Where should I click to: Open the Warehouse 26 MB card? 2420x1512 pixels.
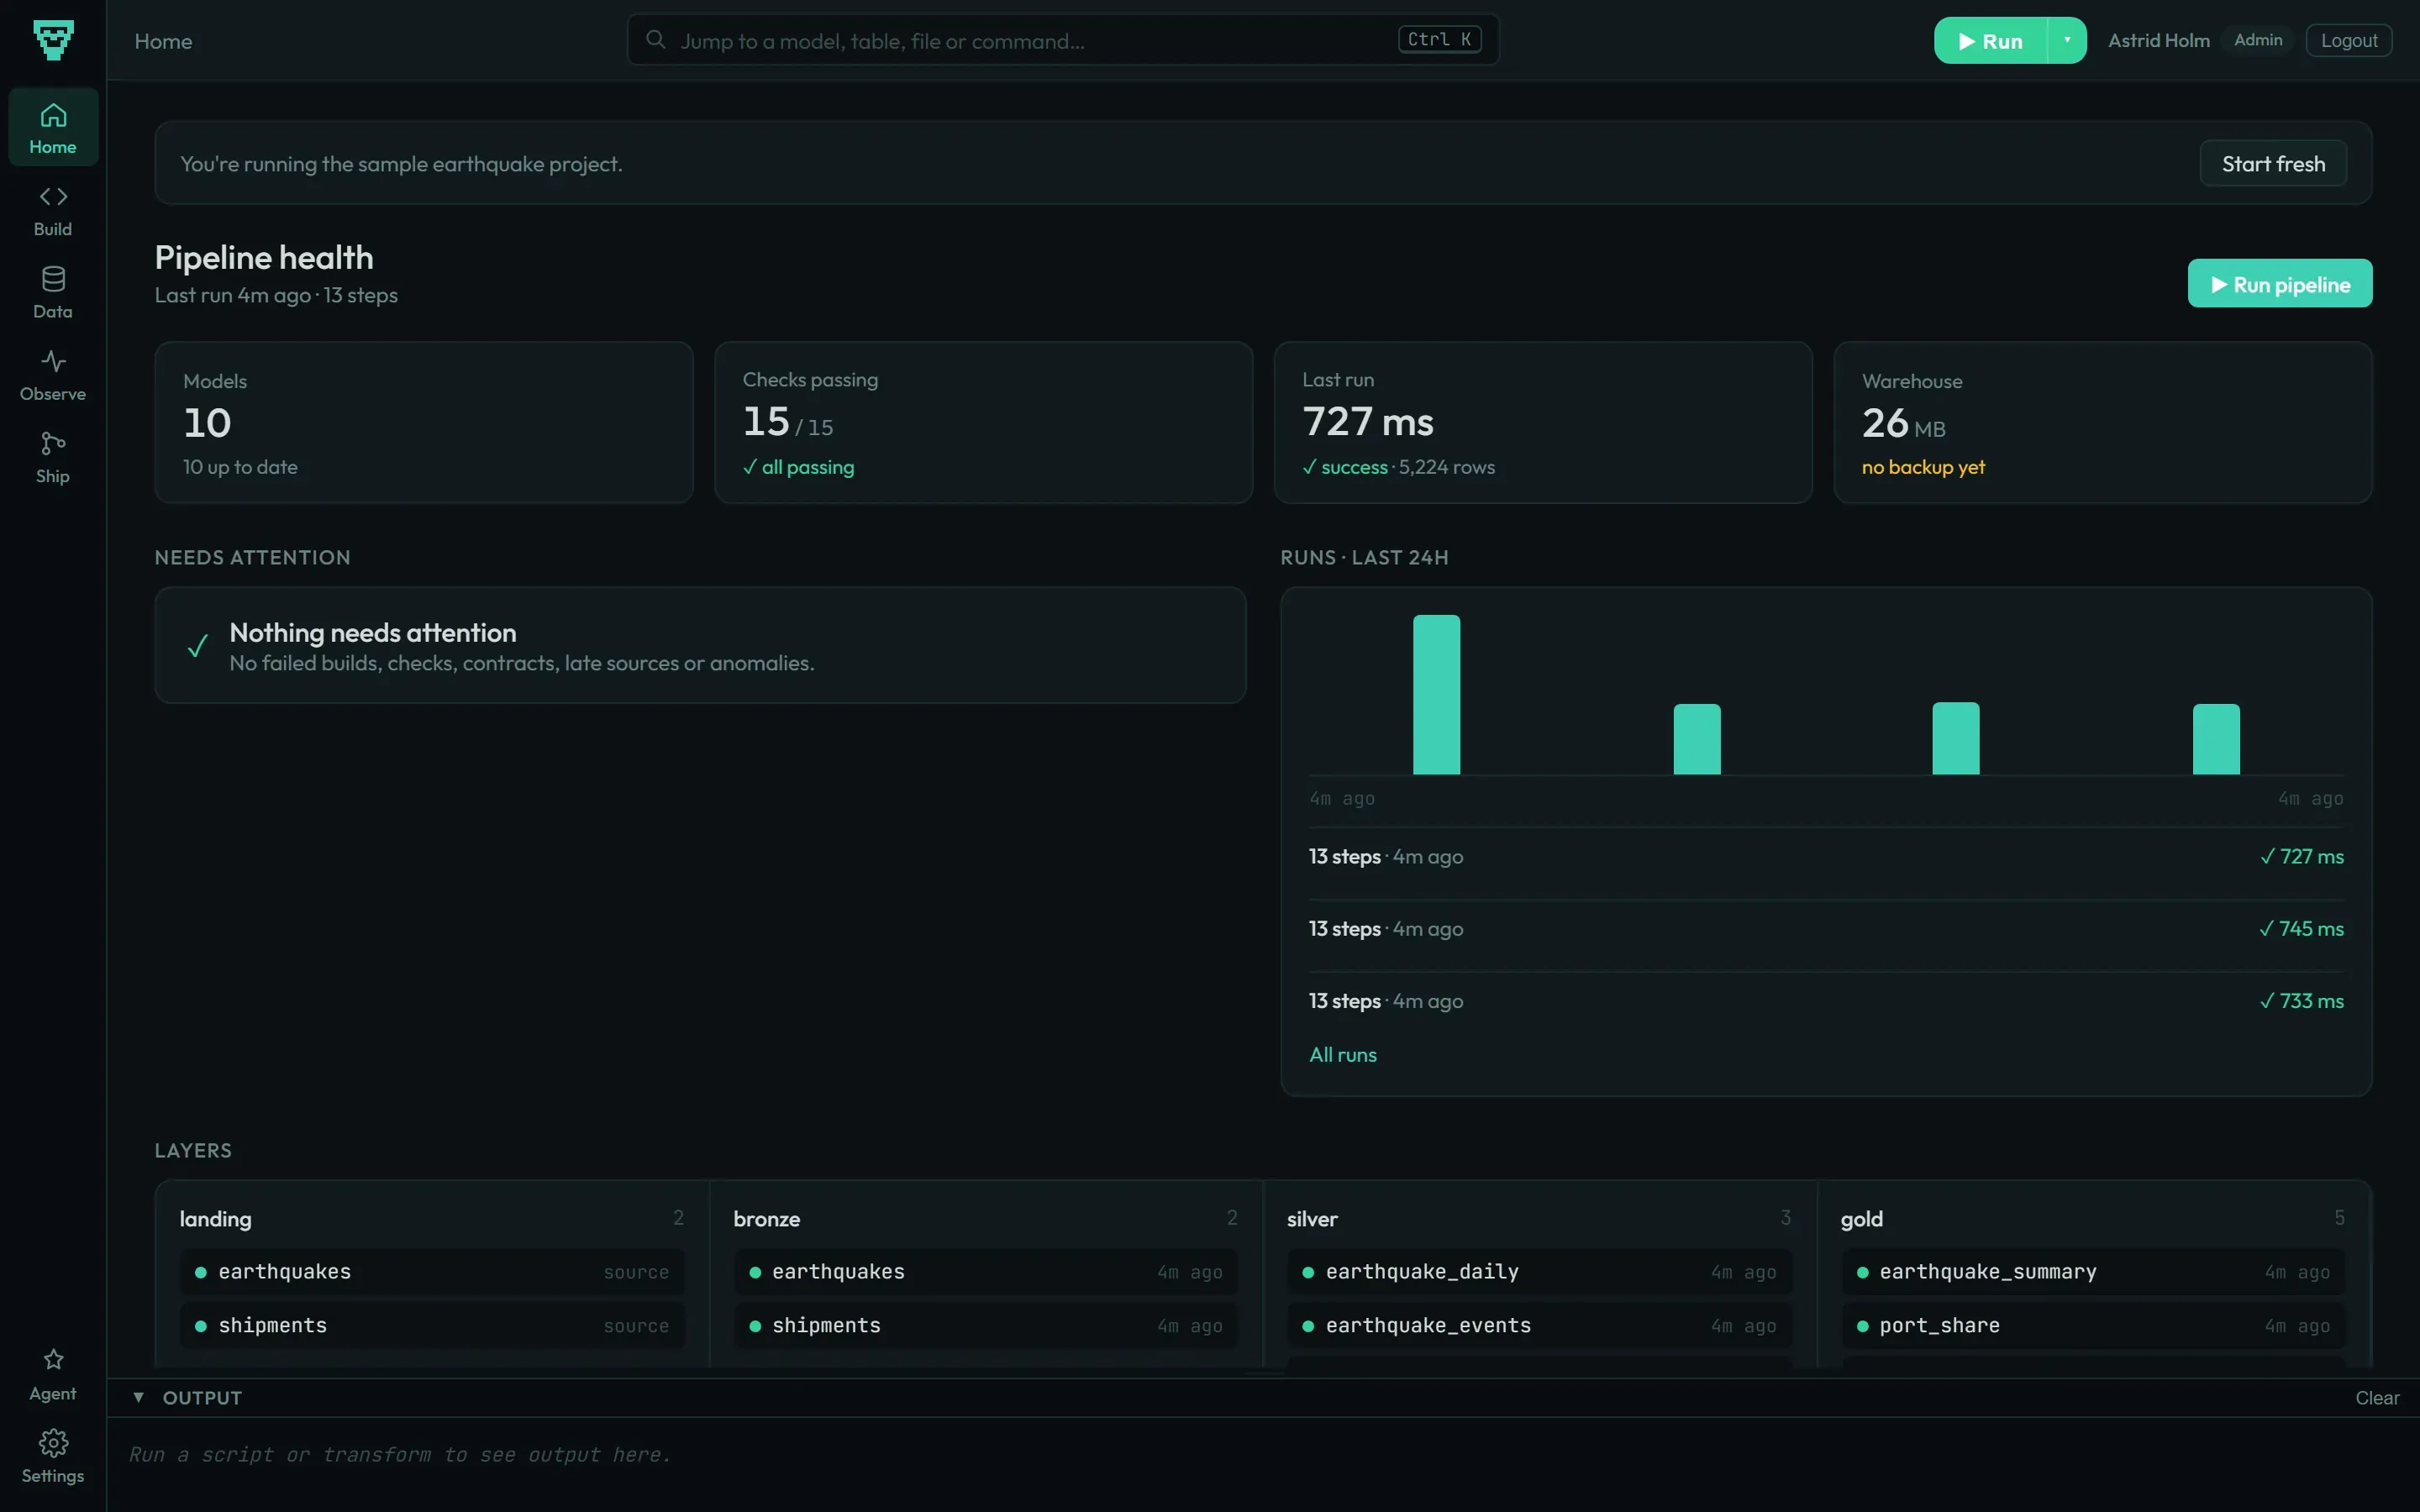[x=2103, y=422]
